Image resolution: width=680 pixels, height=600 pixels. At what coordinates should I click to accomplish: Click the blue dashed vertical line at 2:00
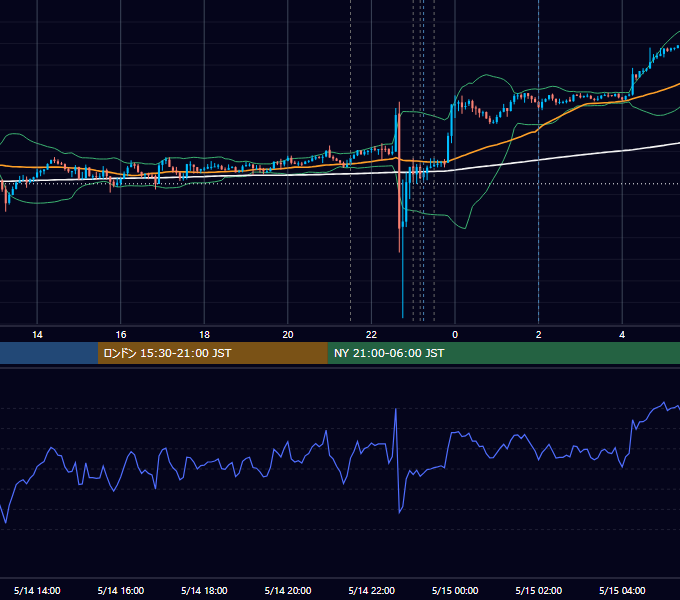point(539,160)
